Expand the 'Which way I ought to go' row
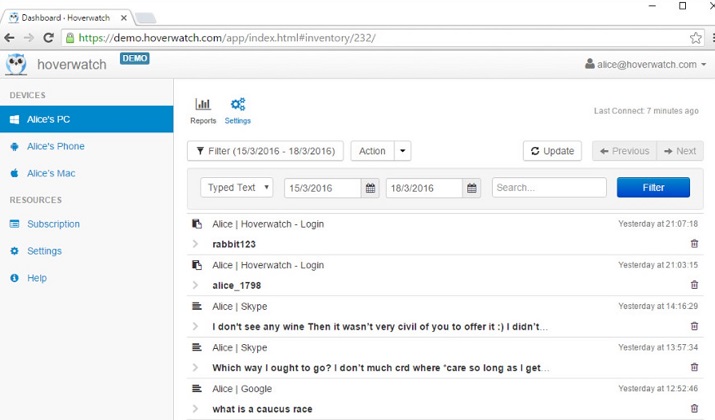This screenshot has height=420, width=715. coord(196,368)
